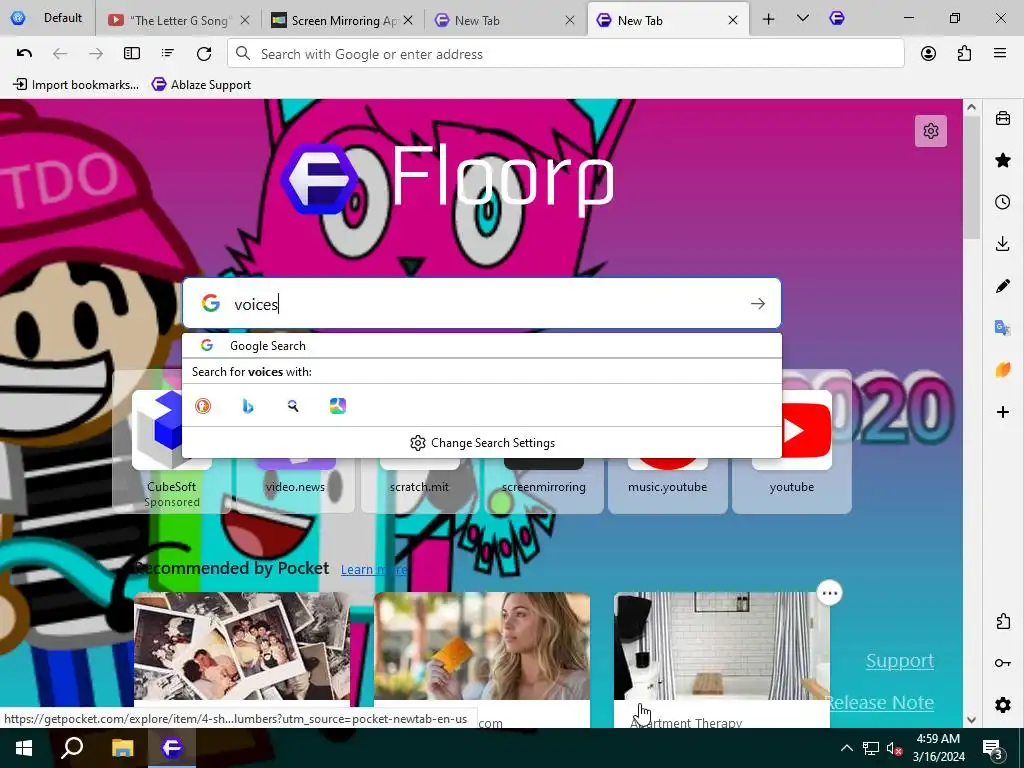Go forward using the forward arrow
Viewport: 1024px width, 768px height.
[96, 54]
